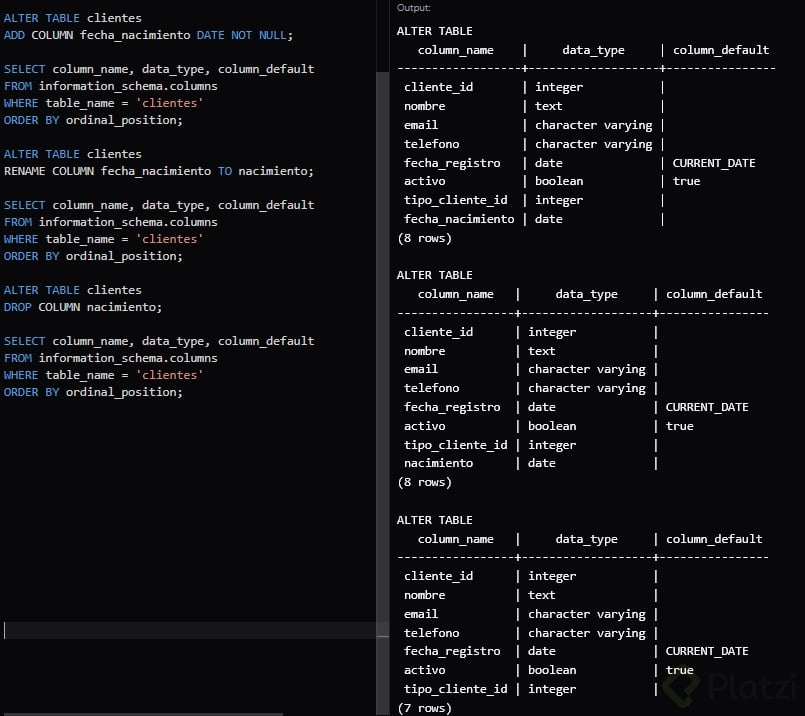The image size is (805, 716).
Task: Click the 'DROP COLUMN nacimiento' line
Action: tap(83, 307)
